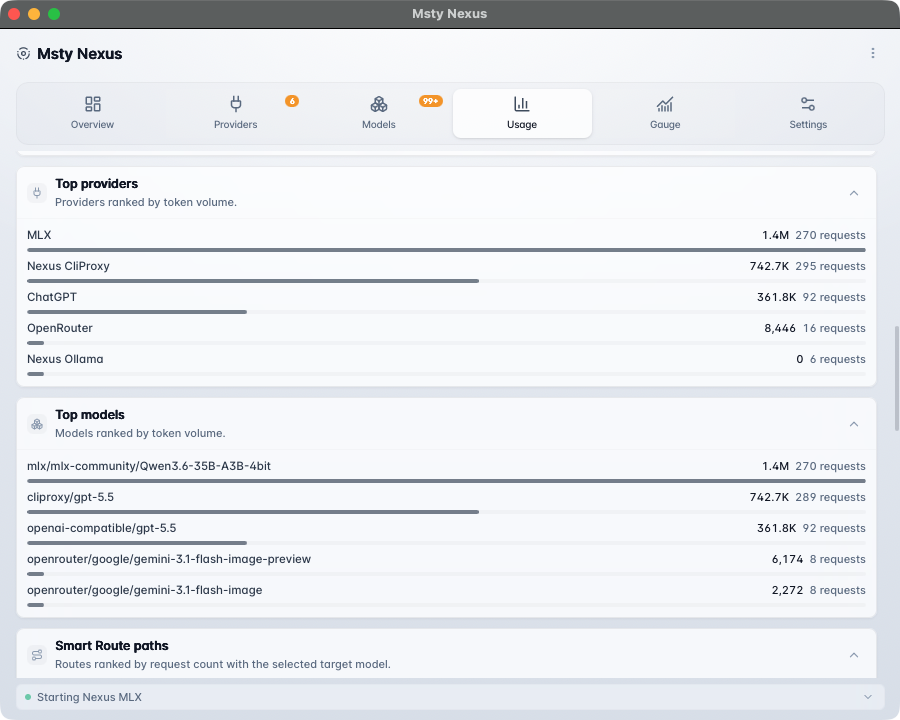Viewport: 900px width, 720px height.
Task: Click the Settings sliders icon
Action: point(808,104)
